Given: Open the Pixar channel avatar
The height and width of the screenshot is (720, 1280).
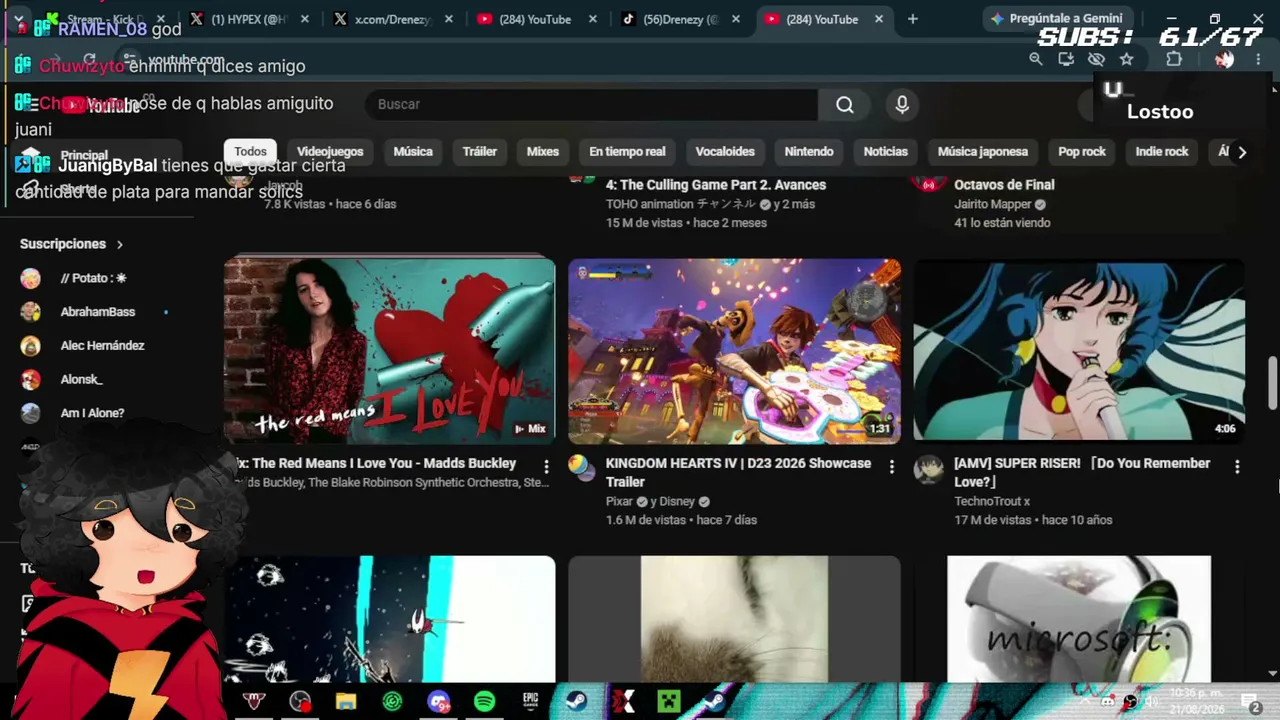Looking at the screenshot, I should pyautogui.click(x=583, y=469).
